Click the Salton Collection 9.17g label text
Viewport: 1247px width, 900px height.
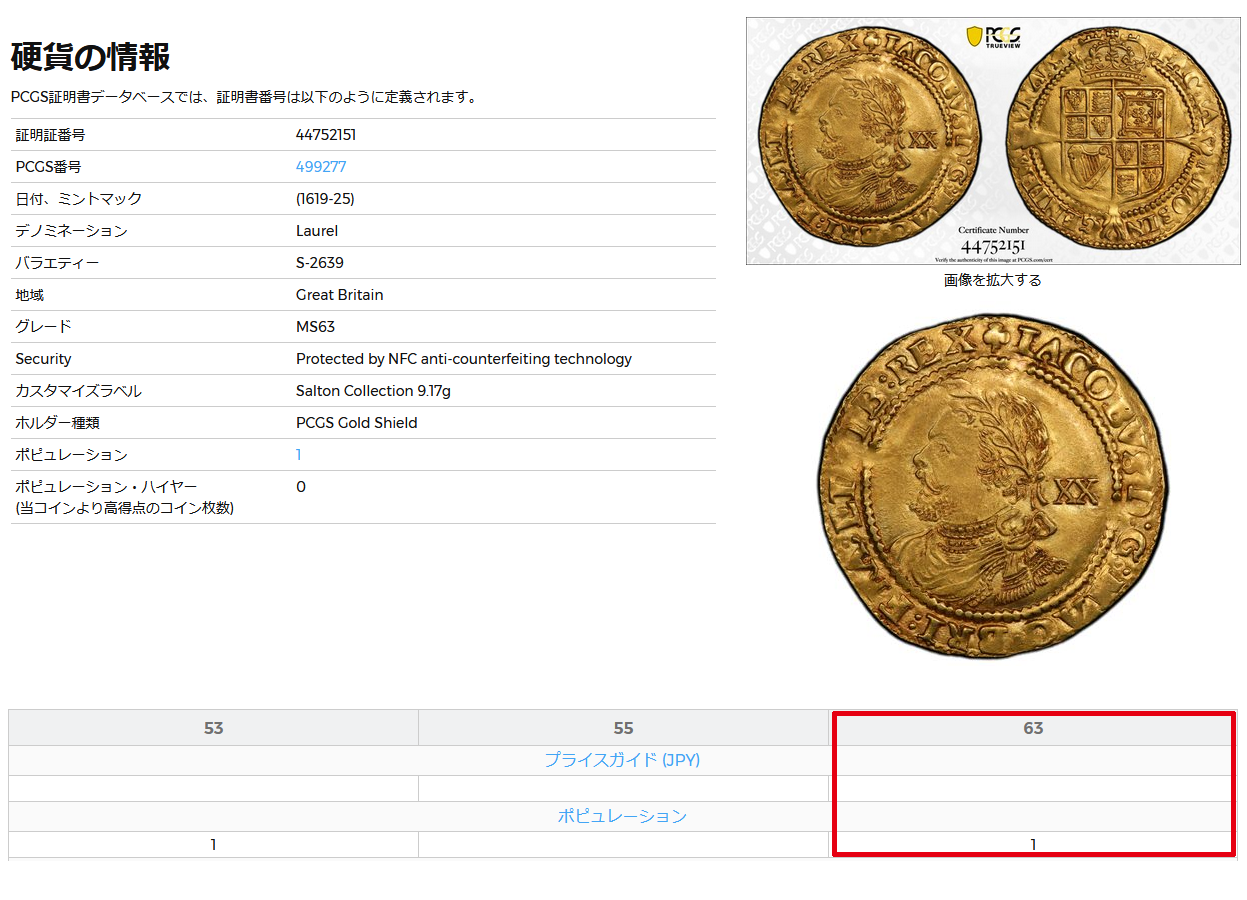click(373, 391)
